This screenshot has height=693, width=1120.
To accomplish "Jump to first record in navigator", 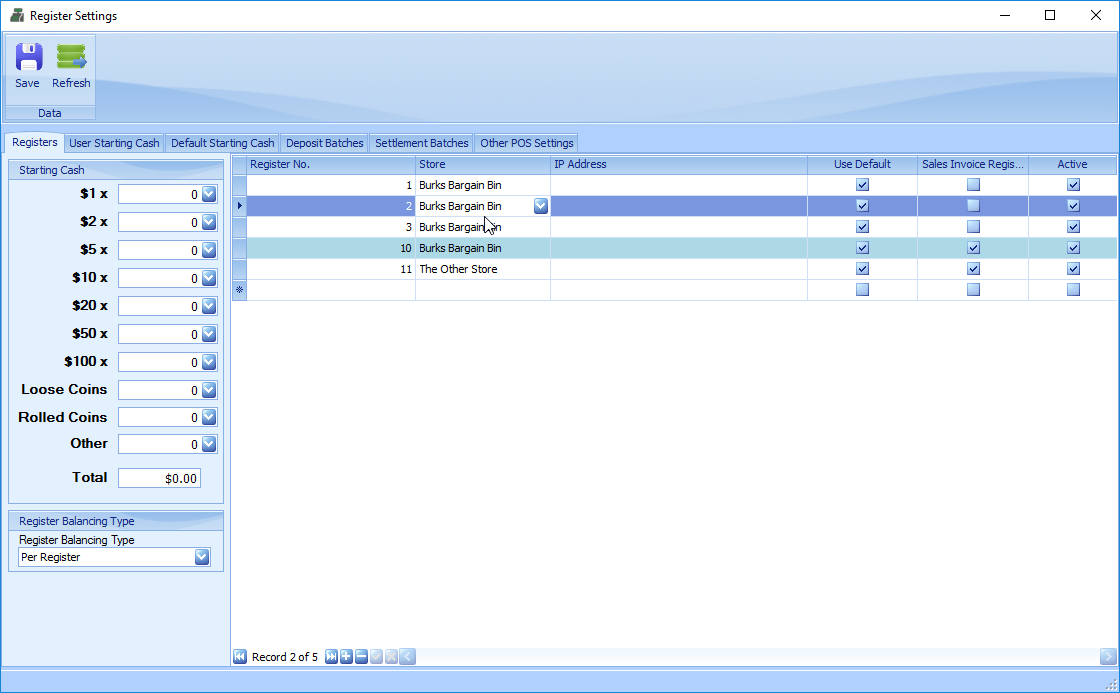I will 240,657.
